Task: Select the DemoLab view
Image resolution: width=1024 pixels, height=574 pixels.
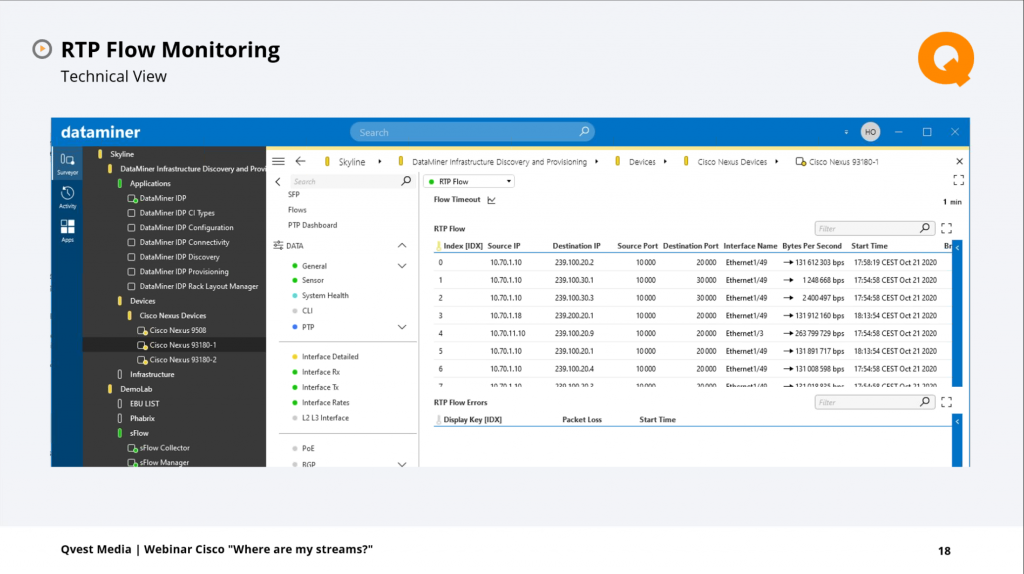Action: coord(136,389)
